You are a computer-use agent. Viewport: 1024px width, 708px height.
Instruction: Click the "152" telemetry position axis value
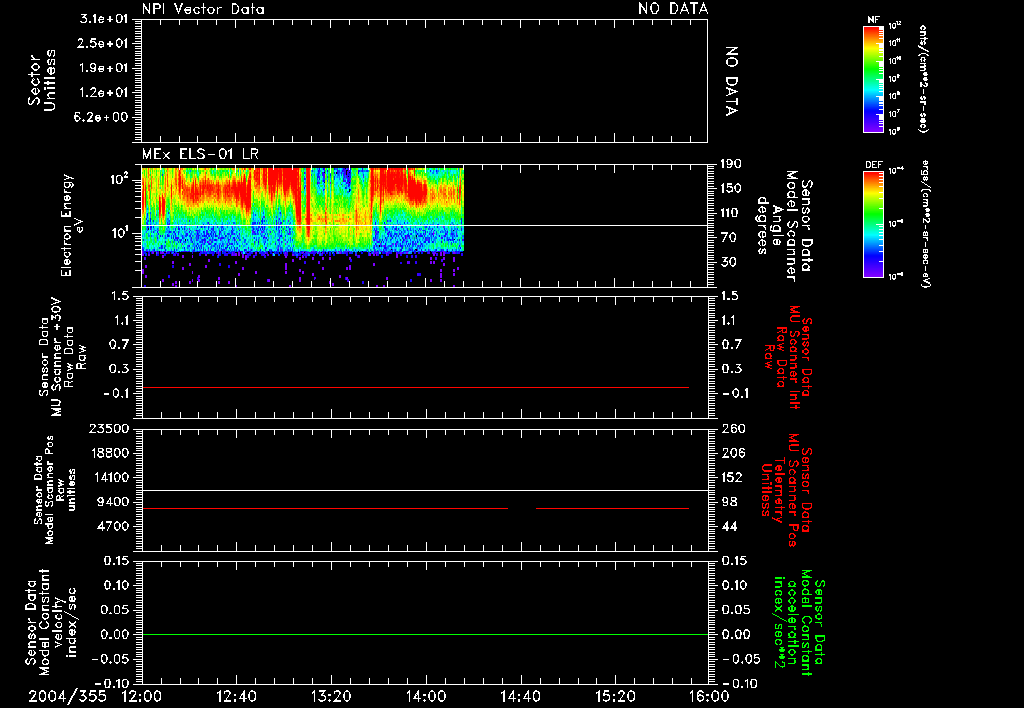(732, 477)
